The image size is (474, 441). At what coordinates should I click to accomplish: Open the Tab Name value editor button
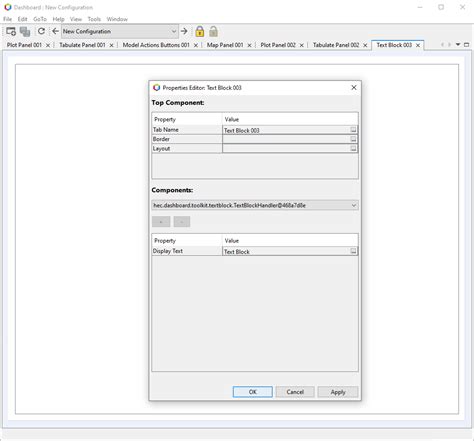click(x=353, y=130)
